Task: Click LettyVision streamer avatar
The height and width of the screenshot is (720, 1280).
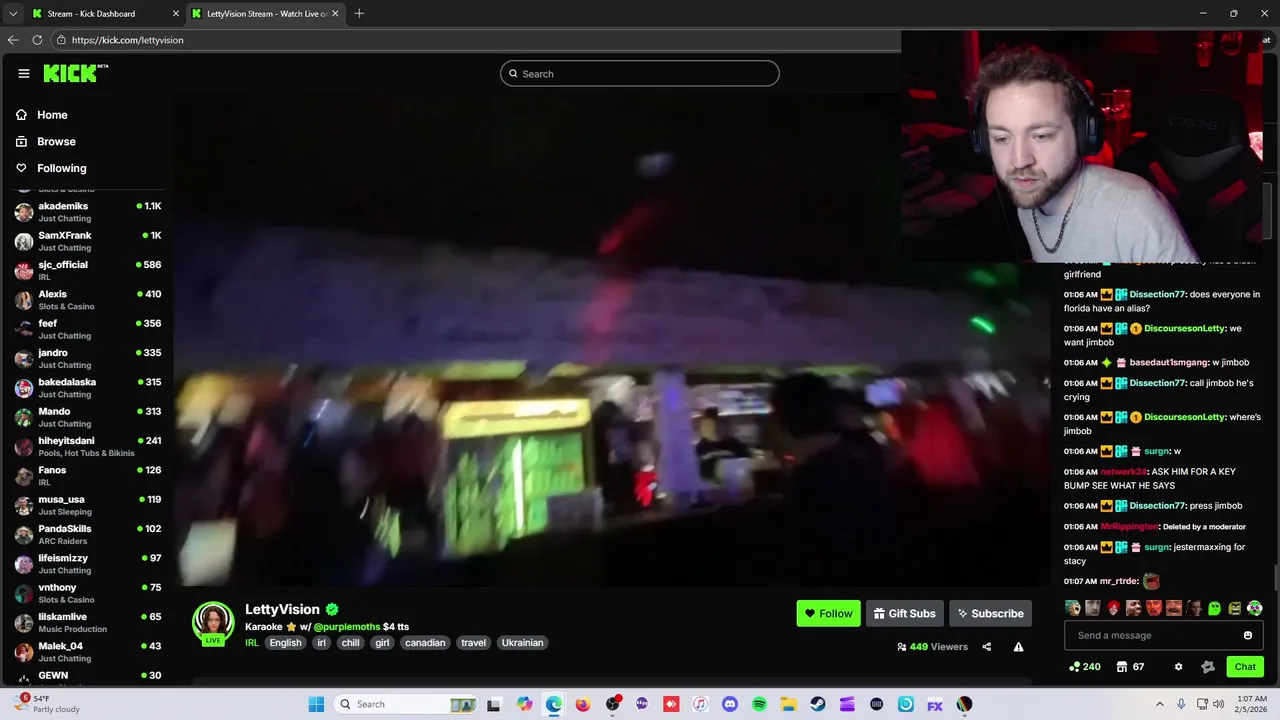Action: coord(213,622)
